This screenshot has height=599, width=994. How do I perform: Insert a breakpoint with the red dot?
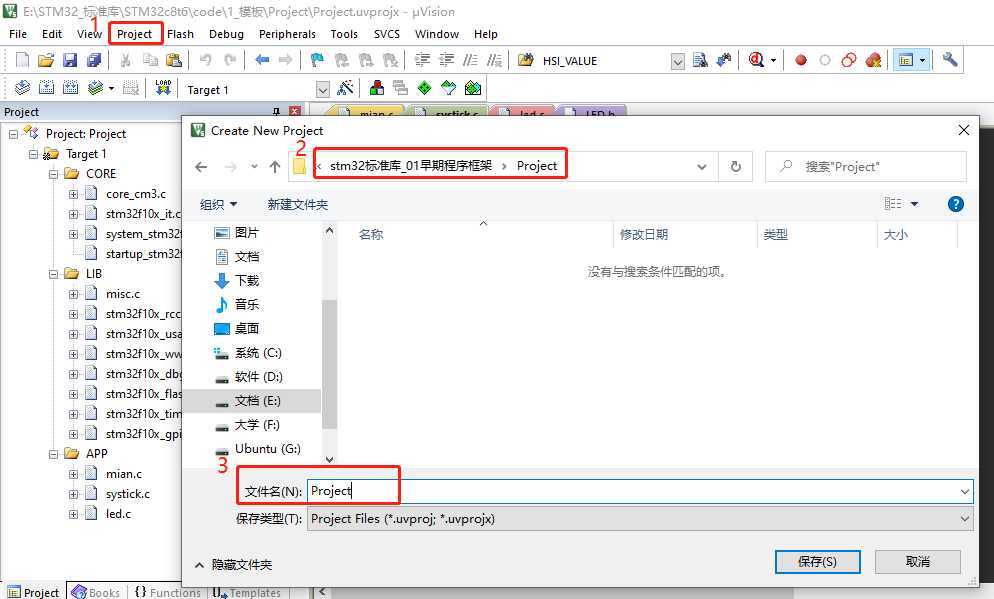coord(801,60)
